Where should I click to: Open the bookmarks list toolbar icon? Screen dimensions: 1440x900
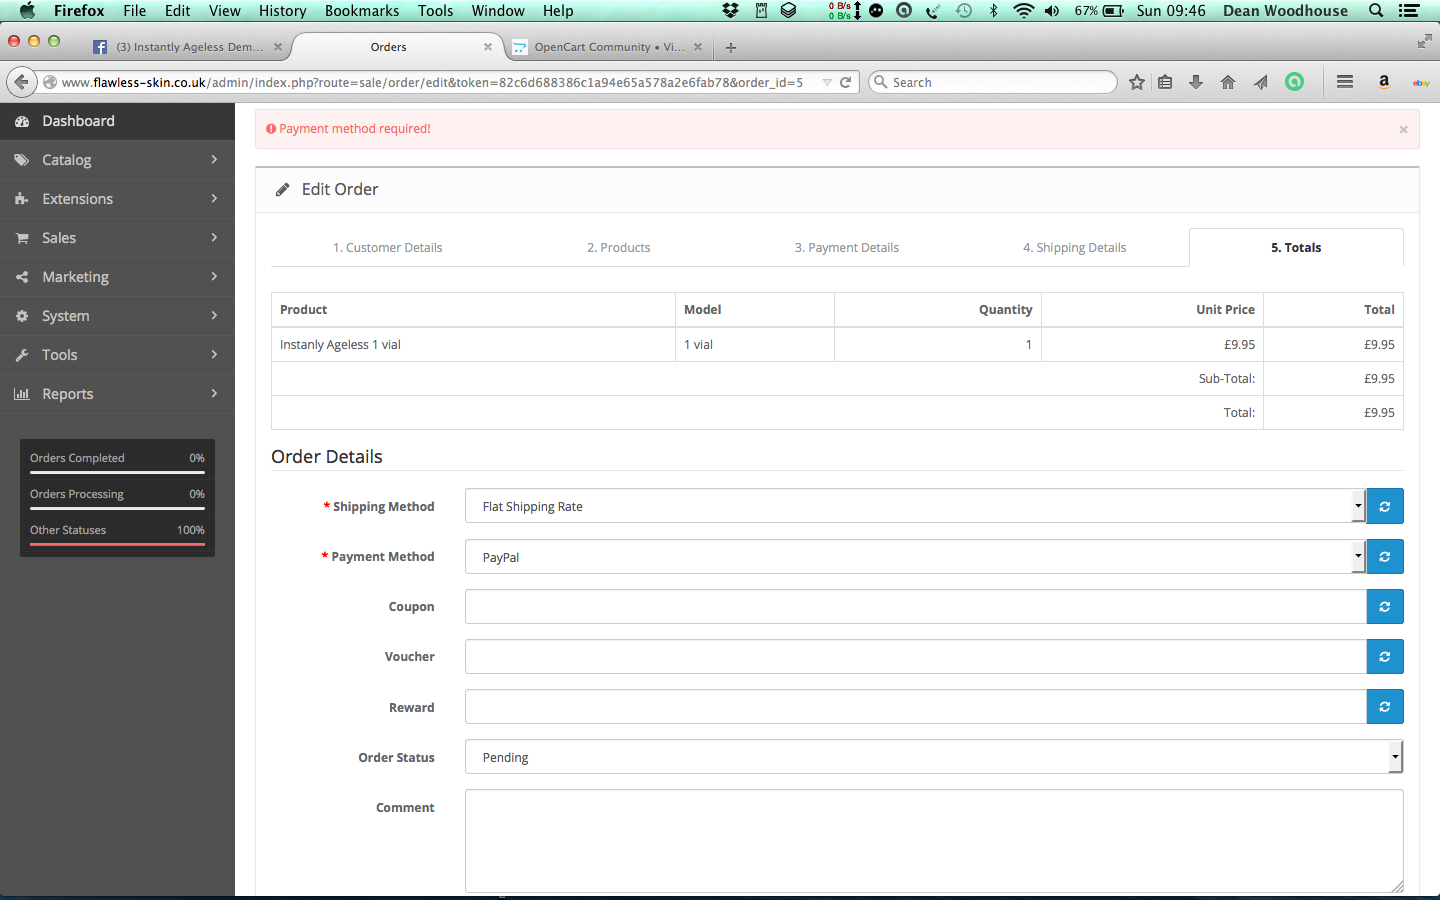pyautogui.click(x=1165, y=82)
